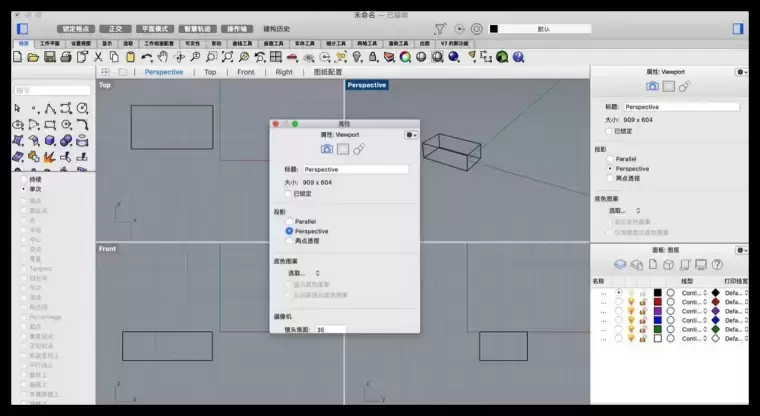Screen dimensions: 760x416
Task: Check 已锁定 in the floating properties window
Action: (x=288, y=193)
